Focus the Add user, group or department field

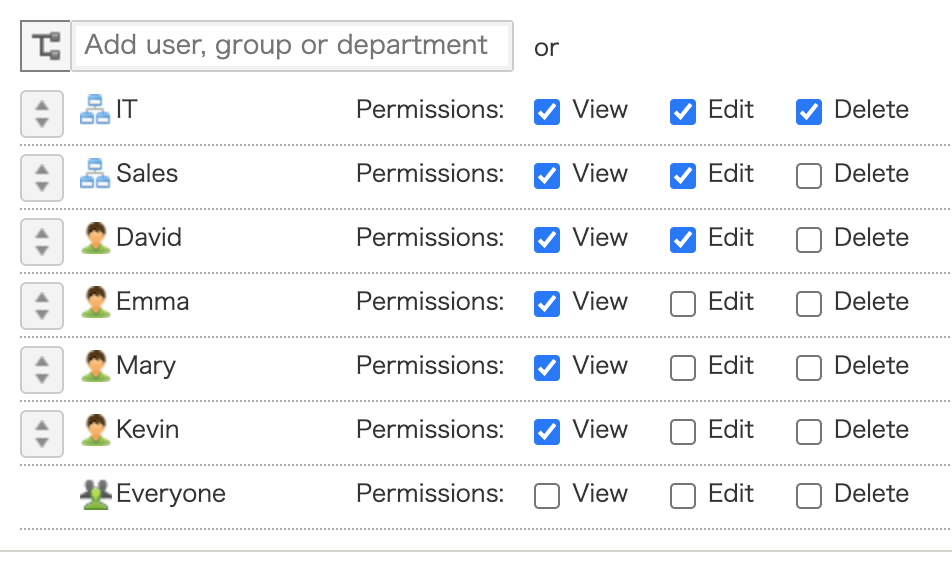(292, 46)
